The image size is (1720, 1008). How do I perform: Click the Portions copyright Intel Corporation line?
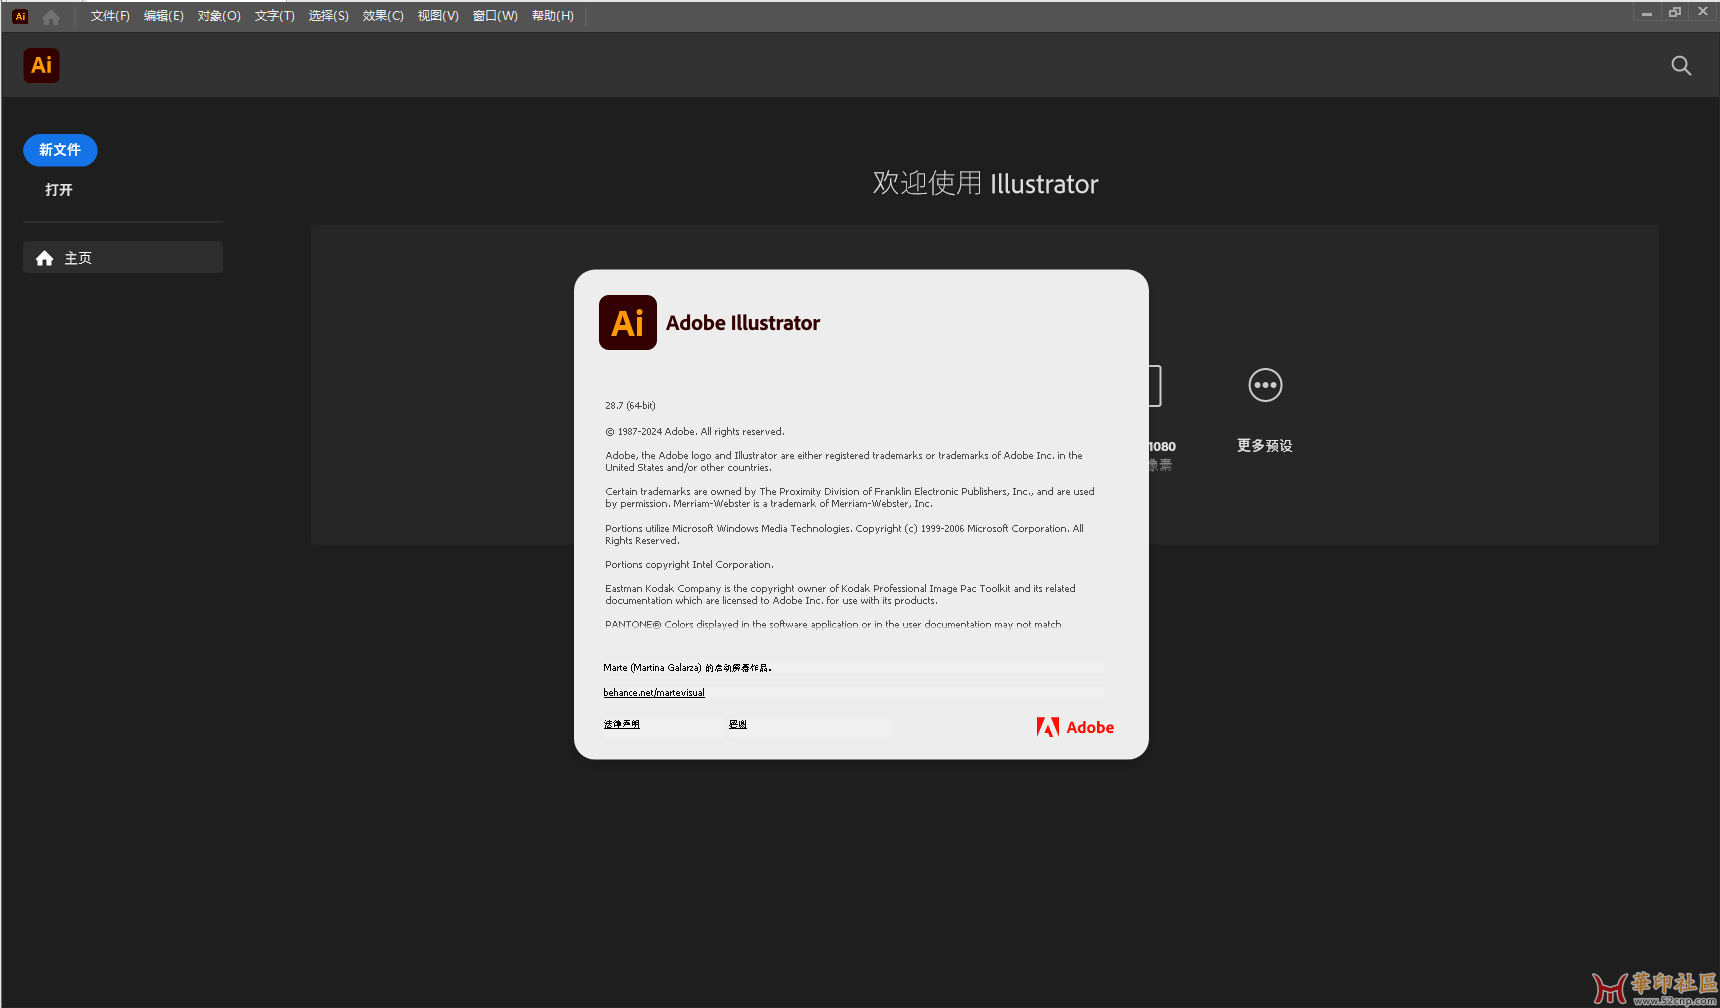coord(689,565)
